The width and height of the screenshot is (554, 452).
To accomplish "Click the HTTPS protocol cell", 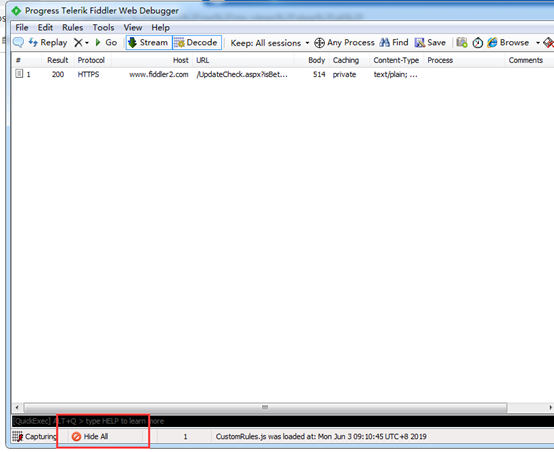I will (88, 75).
